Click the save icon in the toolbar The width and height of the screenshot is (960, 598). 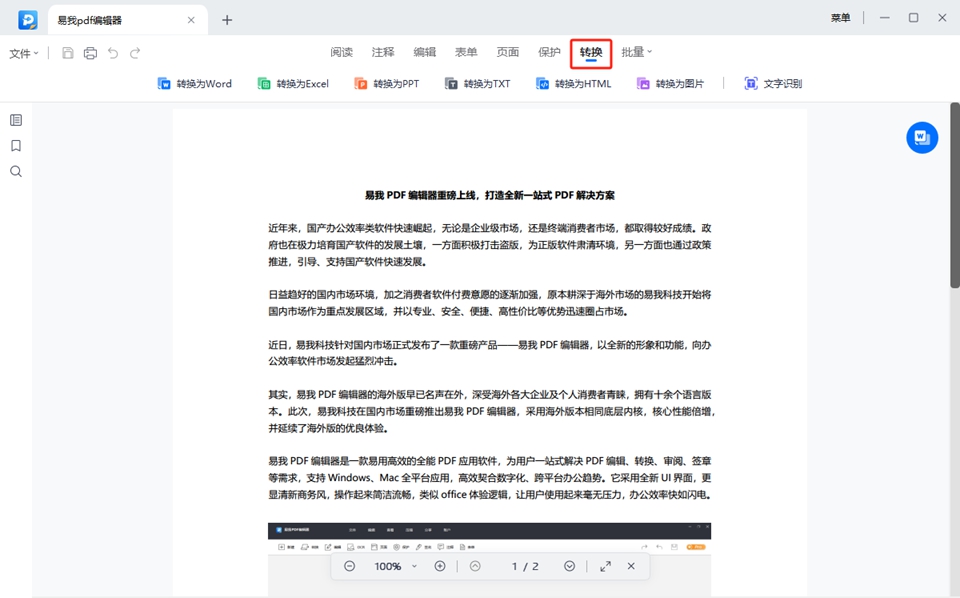(68, 53)
